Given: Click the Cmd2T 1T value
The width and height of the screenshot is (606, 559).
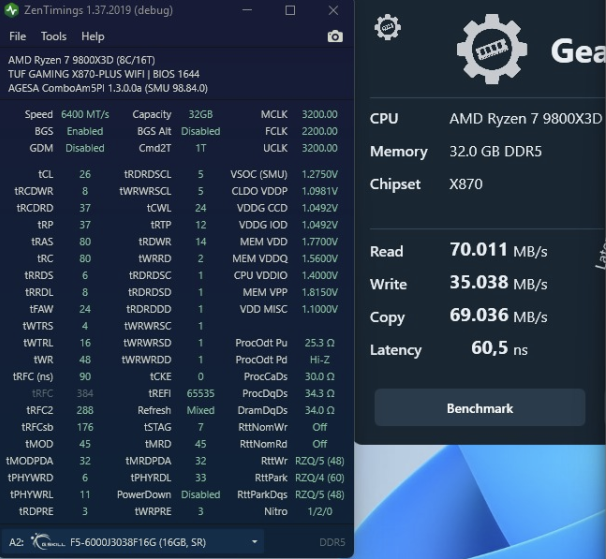Looking at the screenshot, I should [x=201, y=148].
